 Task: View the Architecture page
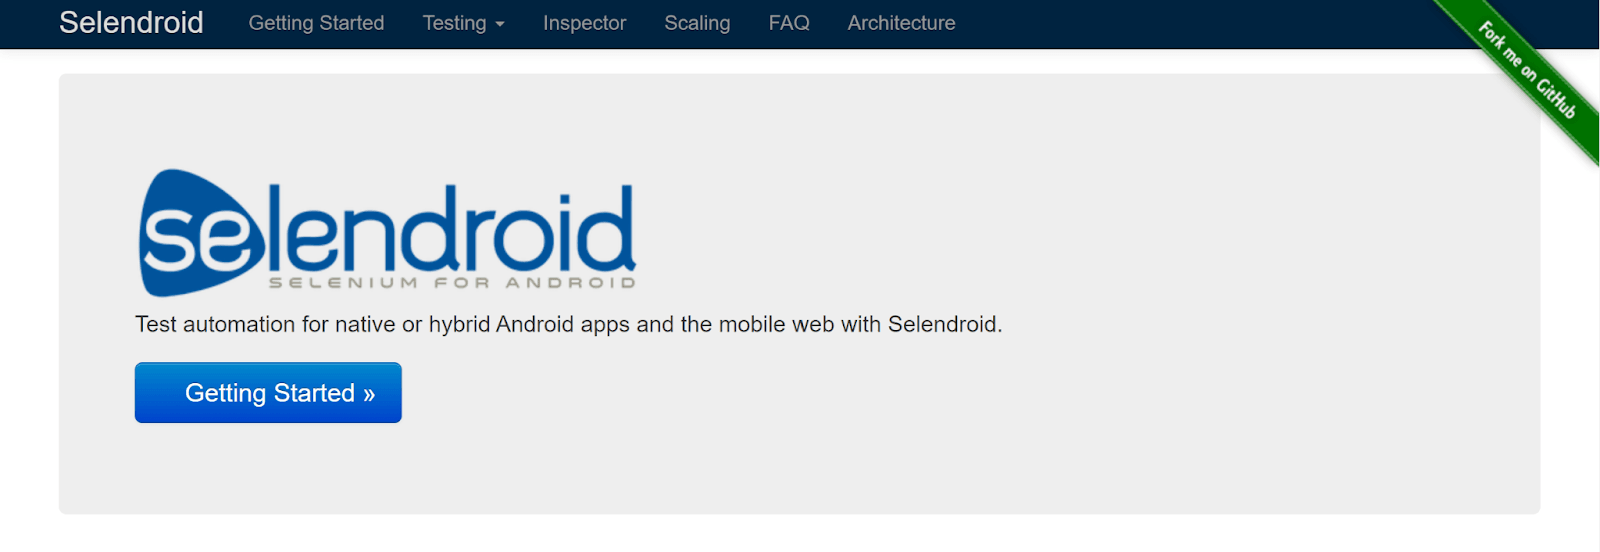[901, 23]
